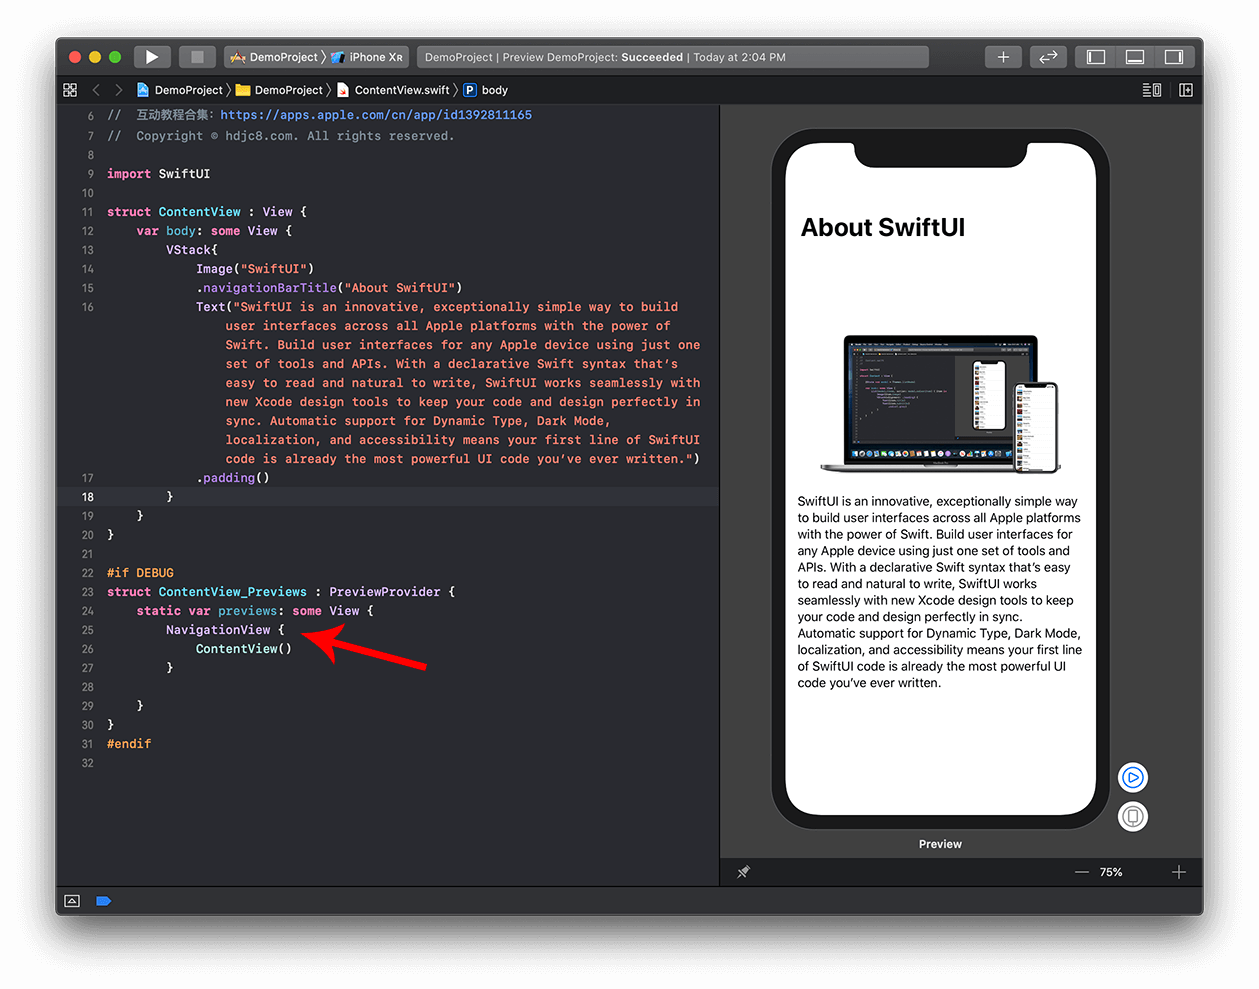Click the struct ContentView_Previews declaration
The height and width of the screenshot is (989, 1259).
click(281, 592)
